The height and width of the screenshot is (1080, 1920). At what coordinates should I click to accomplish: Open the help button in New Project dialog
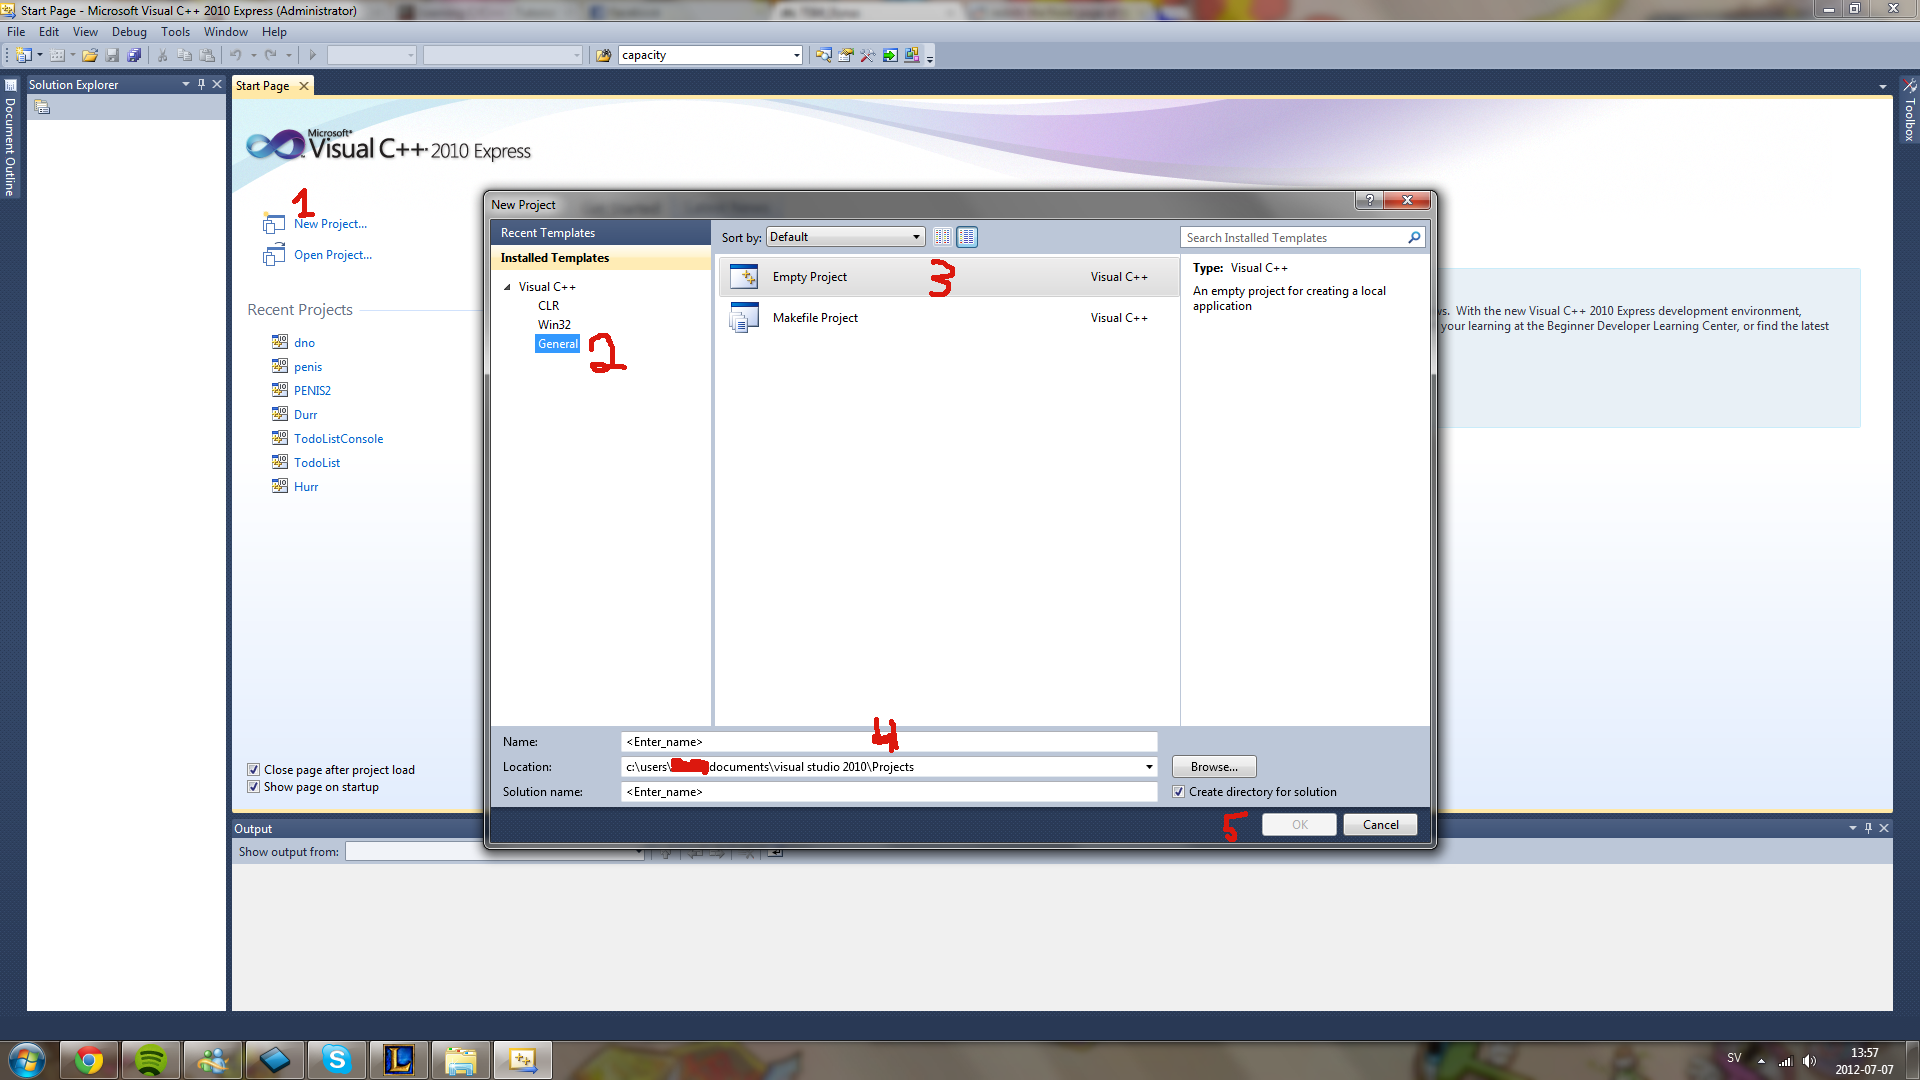[1369, 200]
